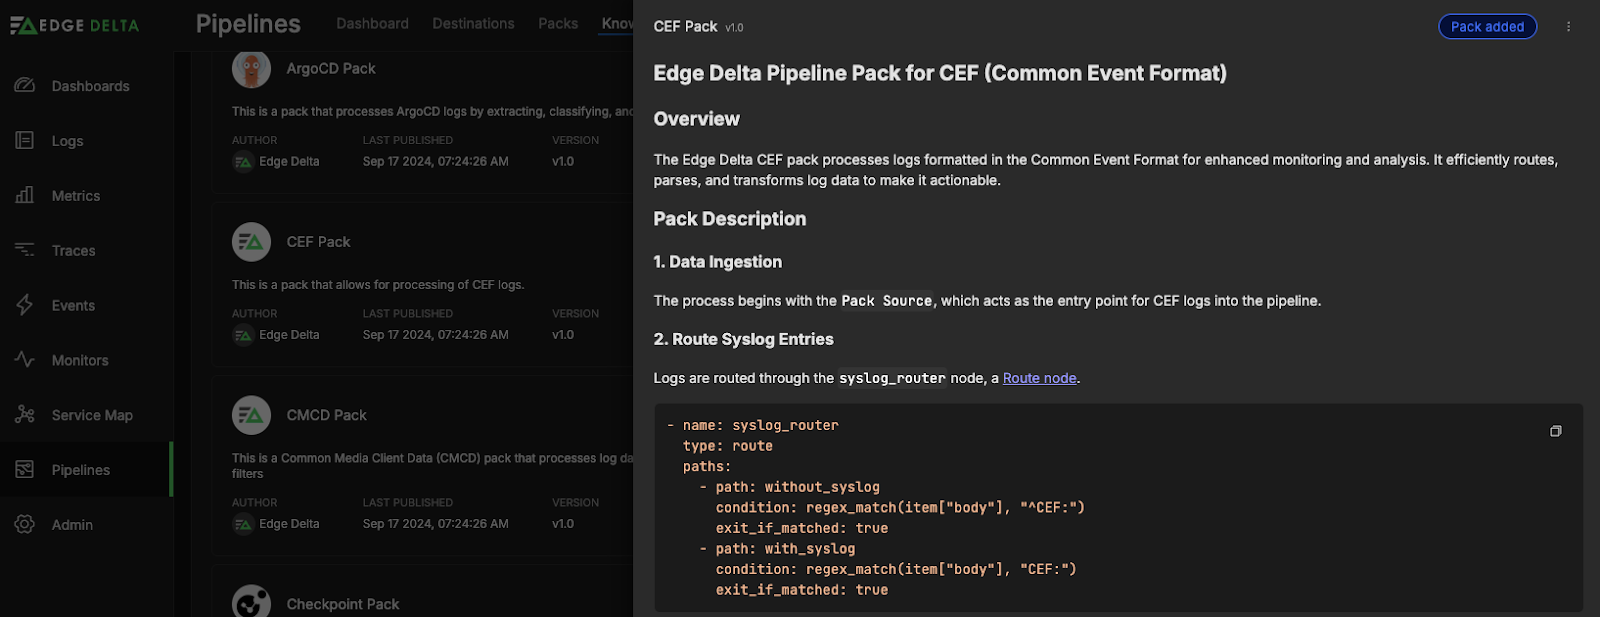Open the Destinations tab
Viewport: 1600px width, 617px height.
tap(473, 24)
